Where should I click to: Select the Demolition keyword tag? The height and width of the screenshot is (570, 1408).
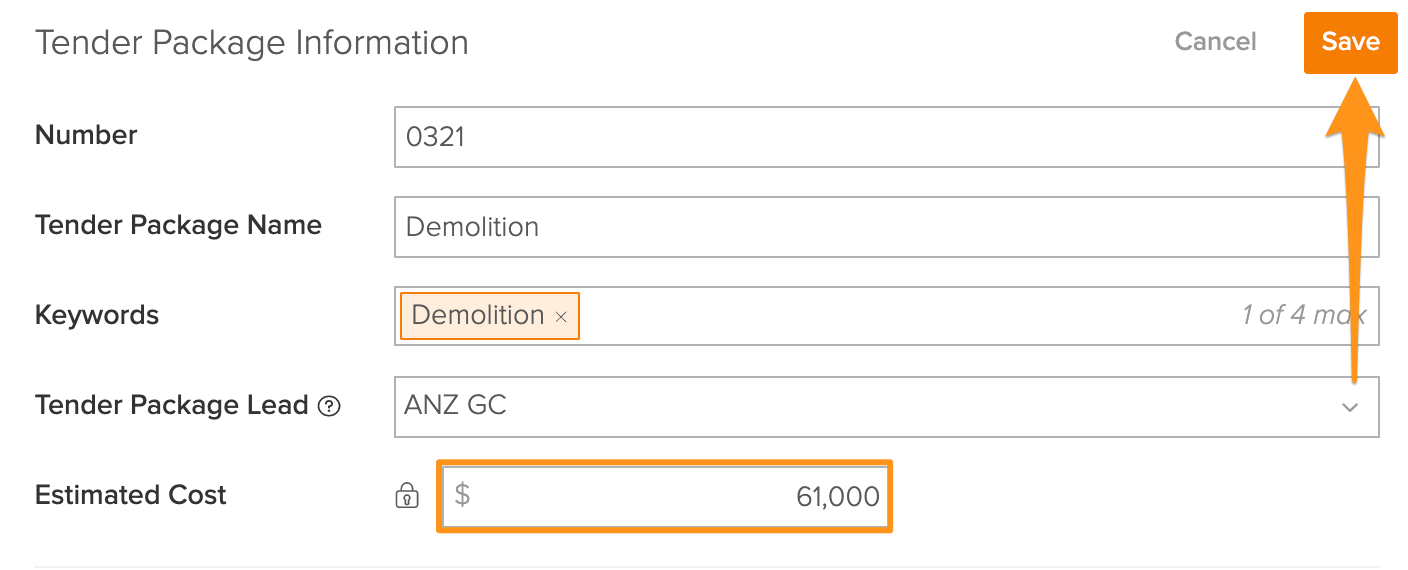(478, 316)
